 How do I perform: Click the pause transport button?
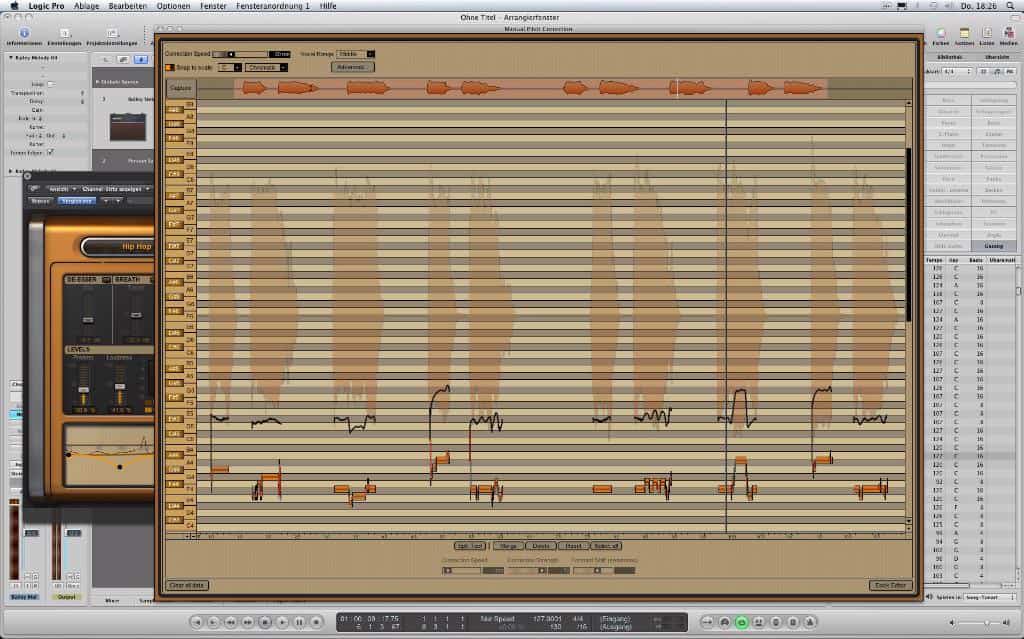point(299,622)
